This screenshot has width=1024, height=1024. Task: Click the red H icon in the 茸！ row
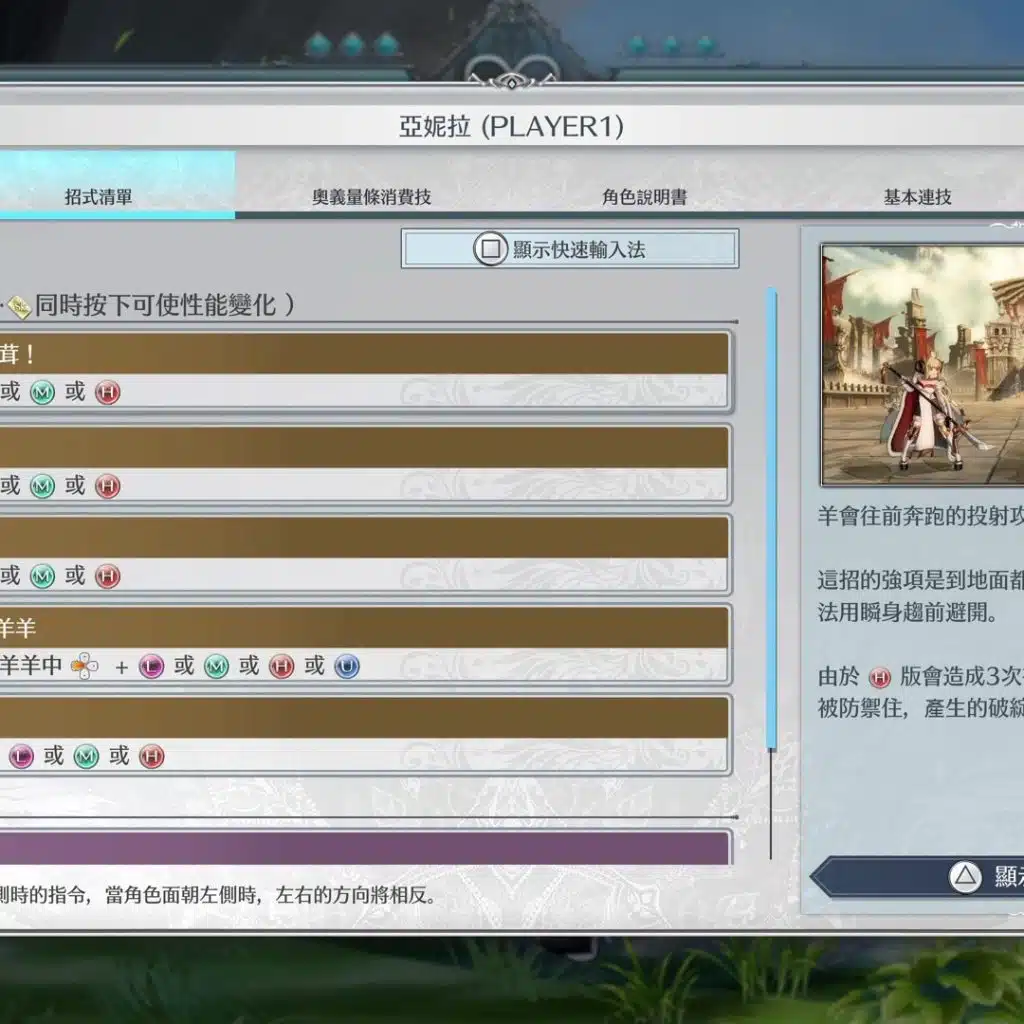(107, 392)
